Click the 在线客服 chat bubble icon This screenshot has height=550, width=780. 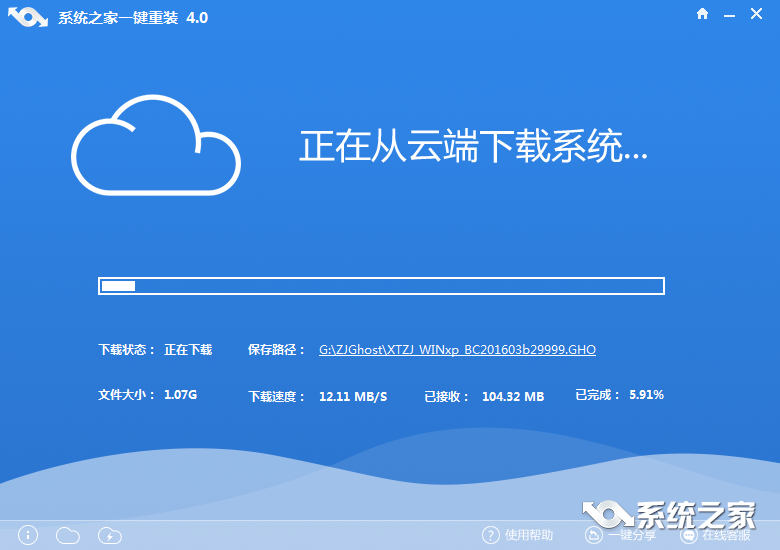(x=688, y=535)
